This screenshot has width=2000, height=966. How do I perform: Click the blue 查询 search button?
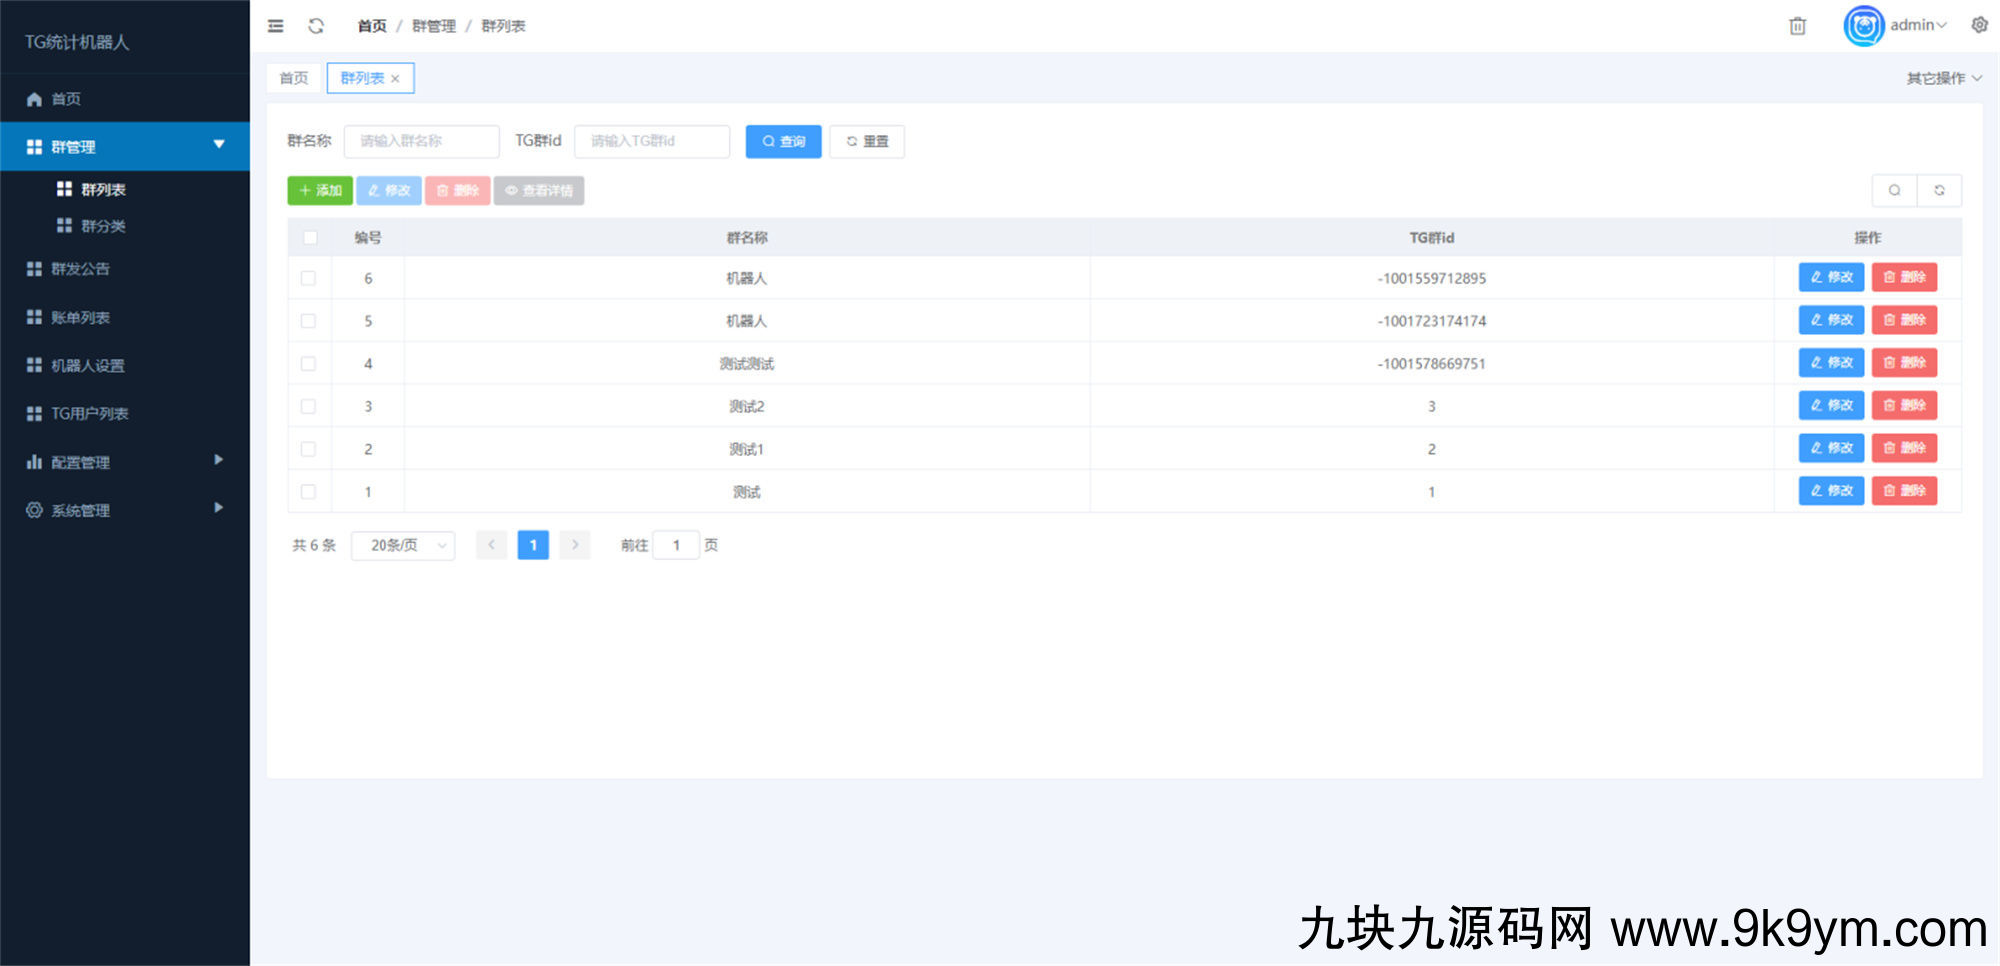click(783, 142)
